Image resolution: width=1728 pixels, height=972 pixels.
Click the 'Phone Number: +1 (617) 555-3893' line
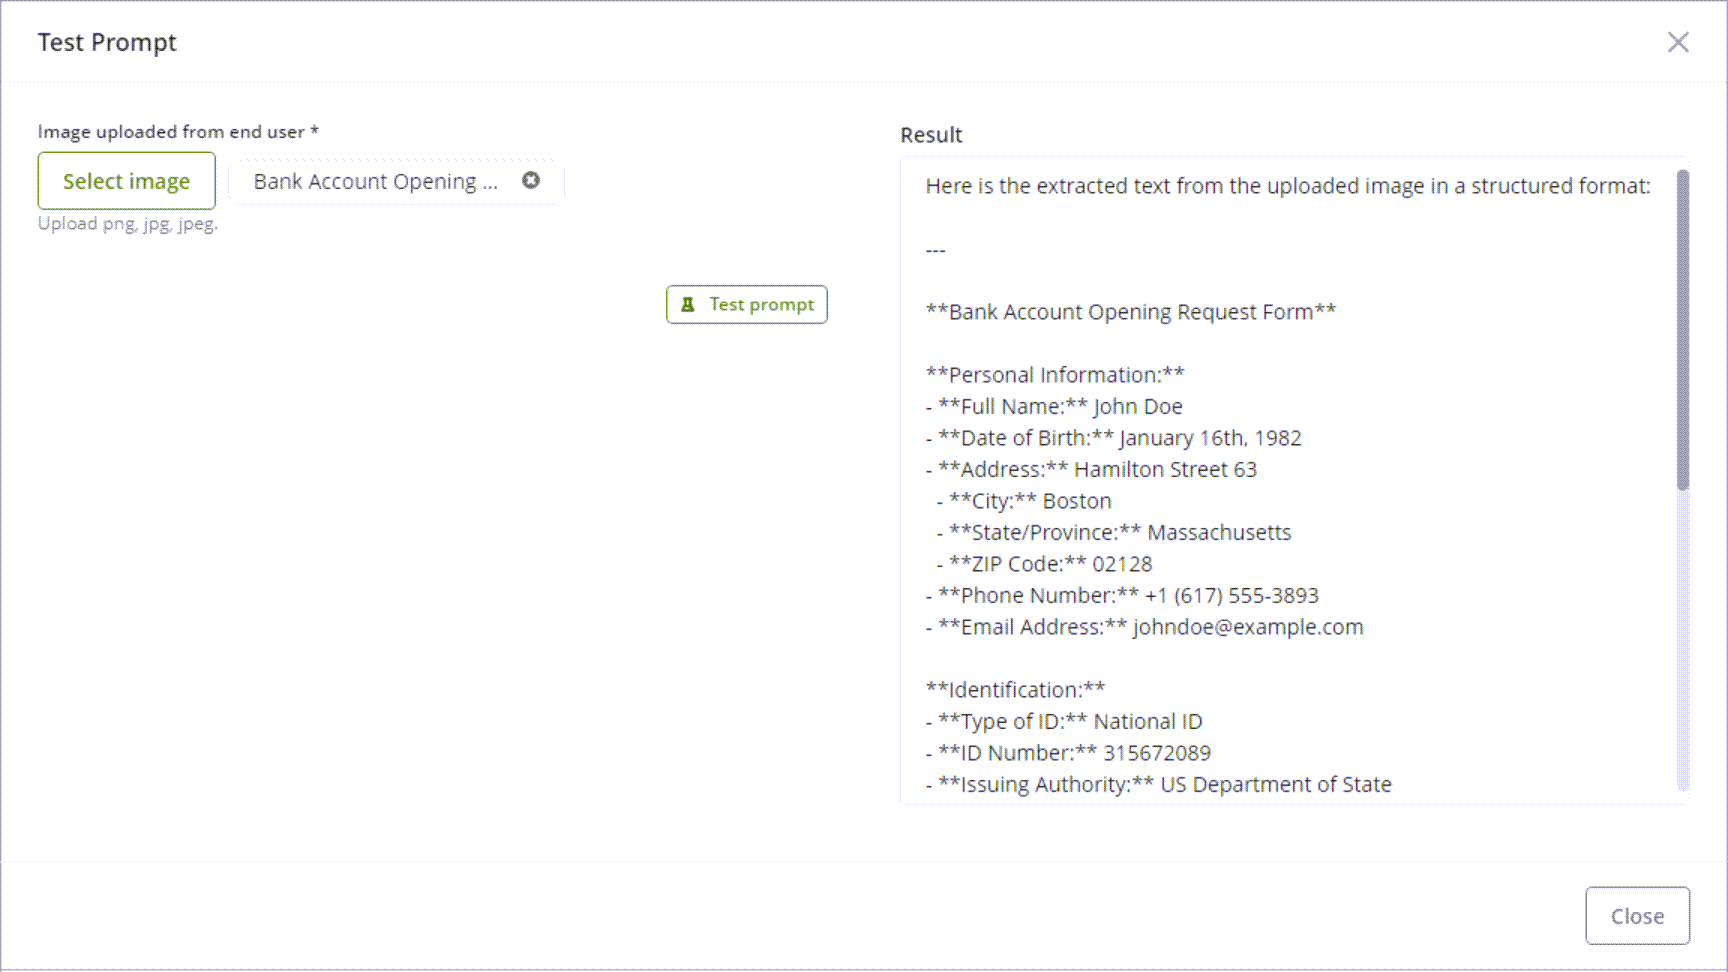pyautogui.click(x=1122, y=595)
